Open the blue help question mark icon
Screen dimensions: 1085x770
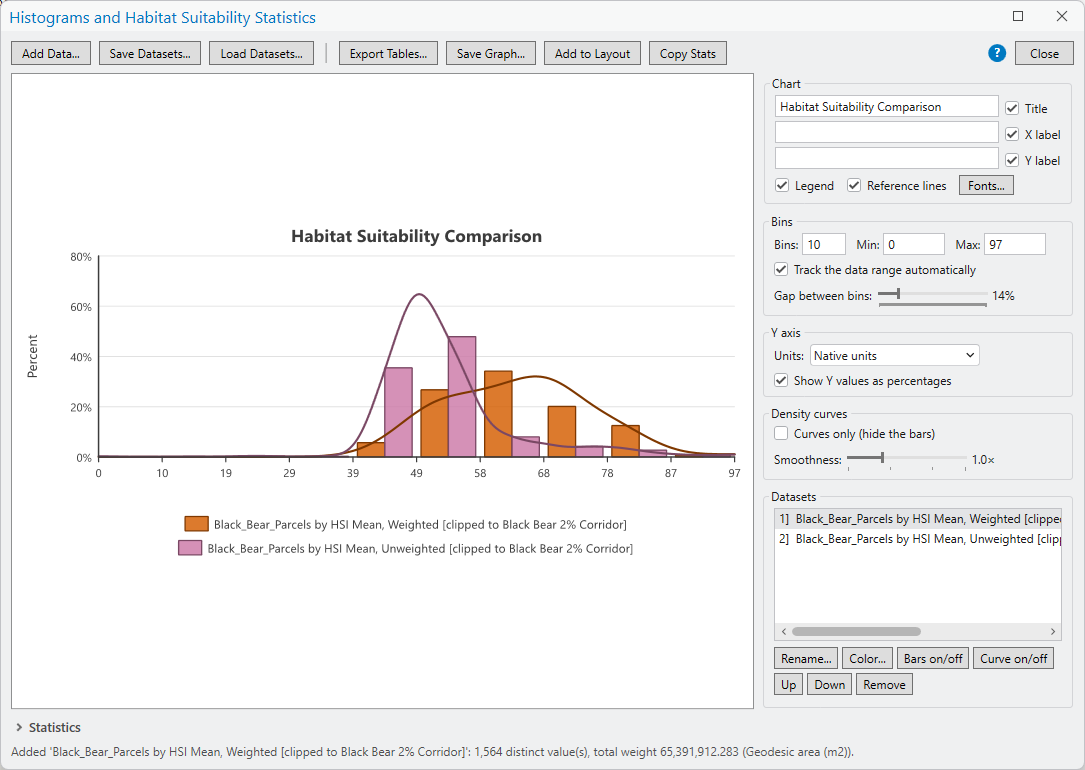click(996, 53)
